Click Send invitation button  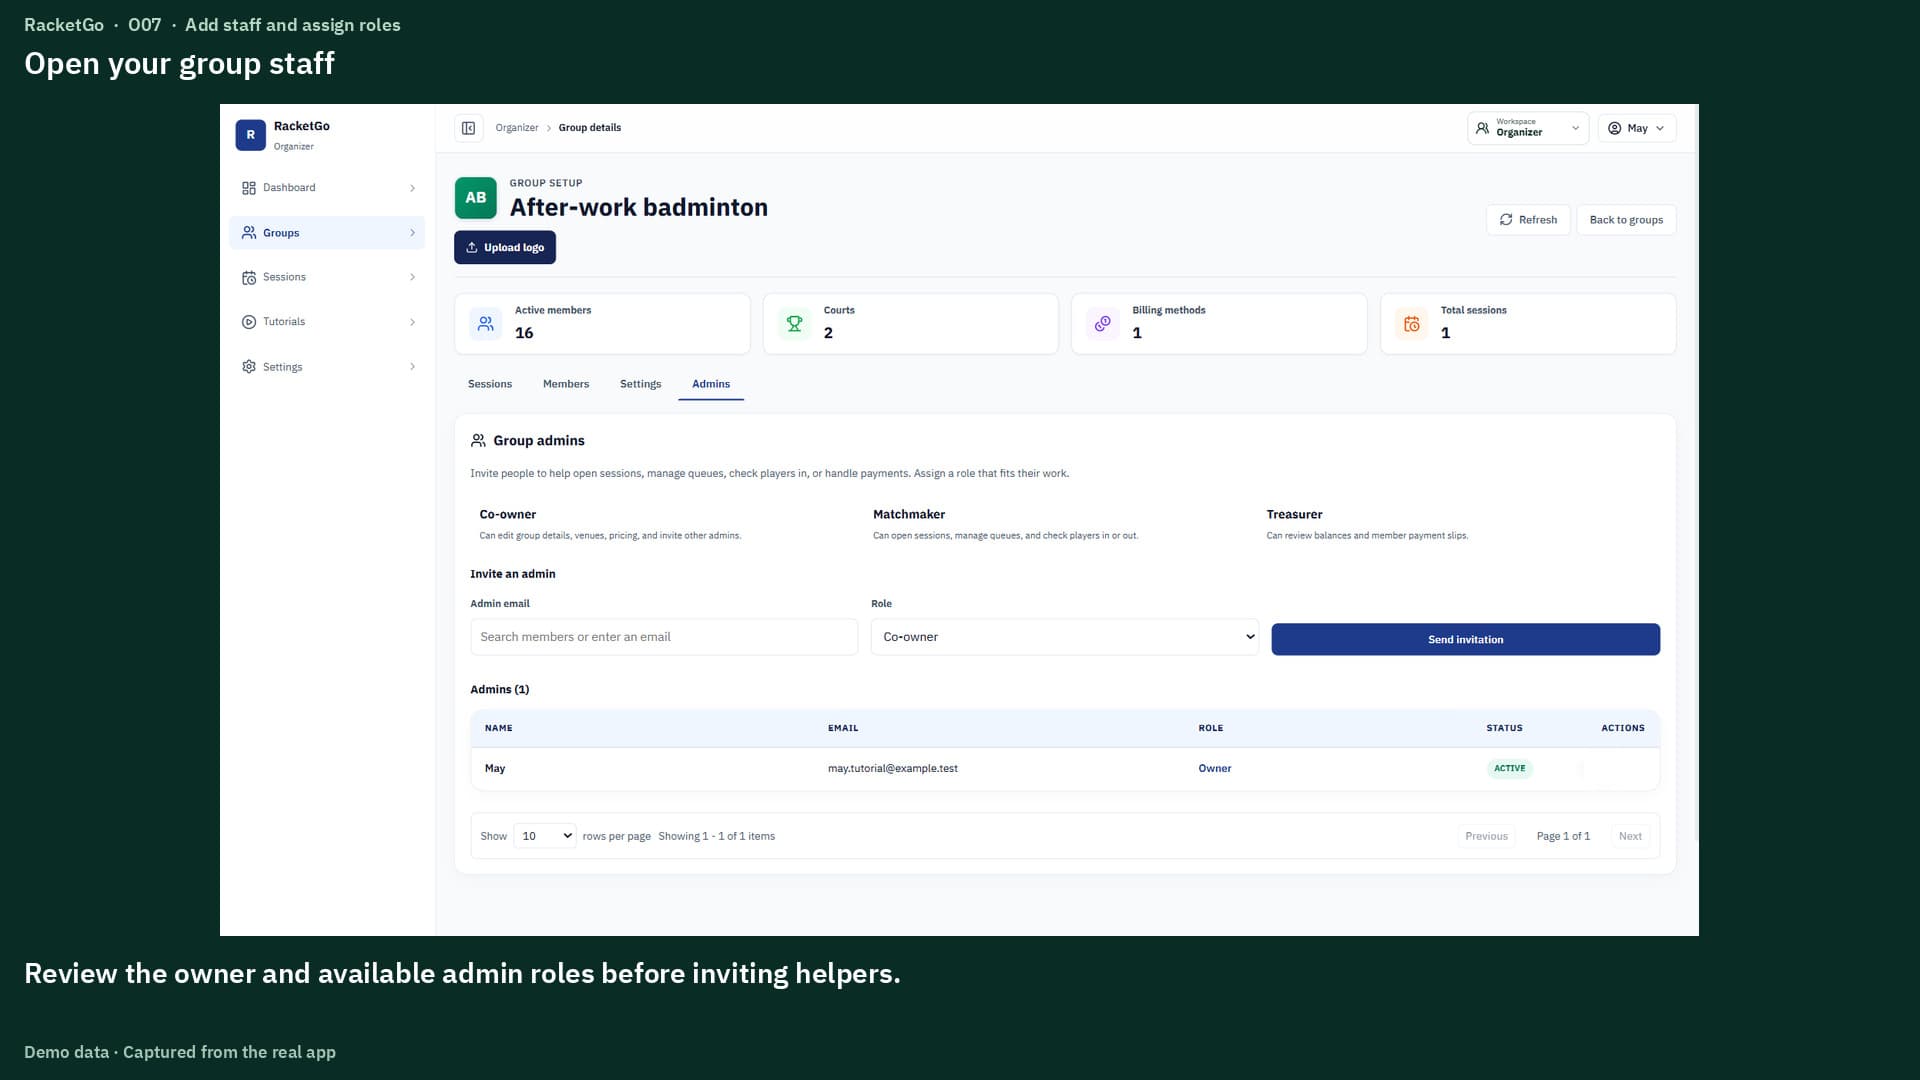tap(1465, 640)
